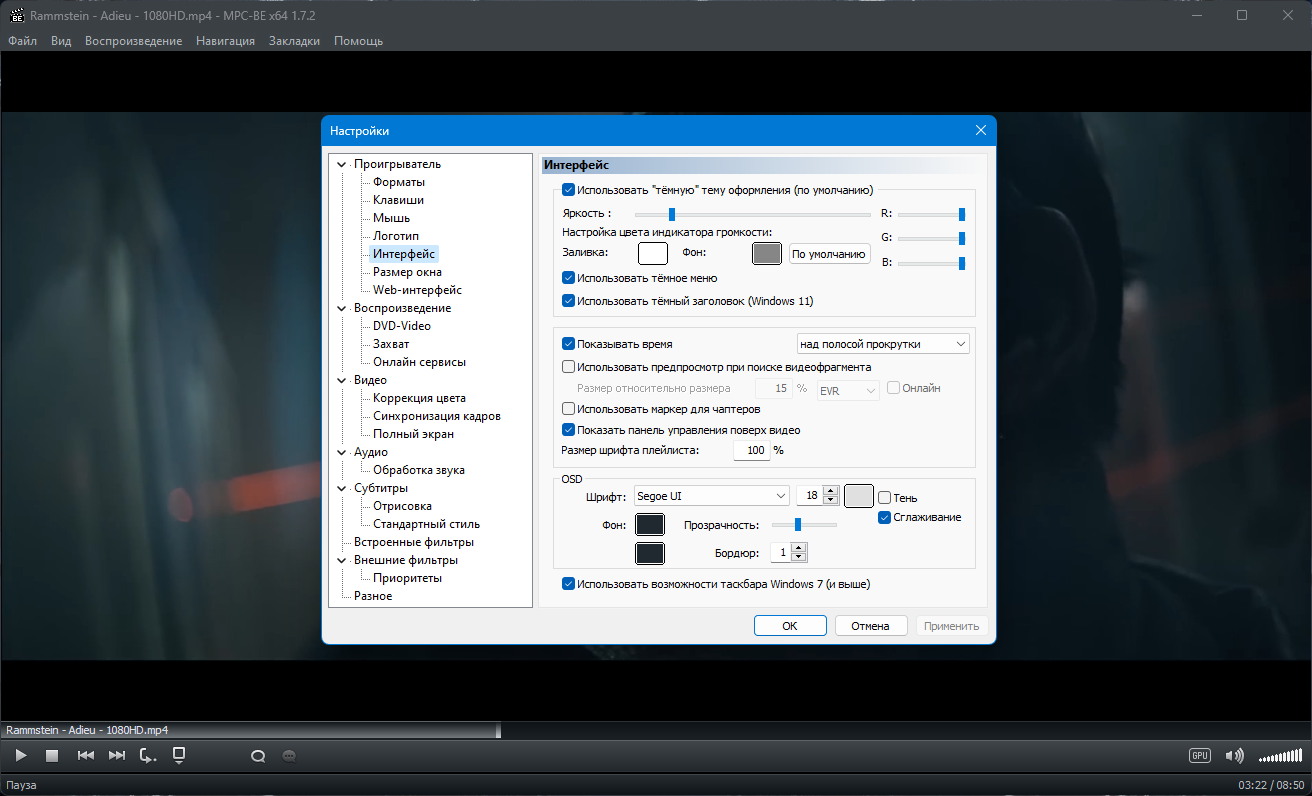Viewport: 1312px width, 796px height.
Task: Enable Использовать маркер для чаптеров
Action: 568,409
